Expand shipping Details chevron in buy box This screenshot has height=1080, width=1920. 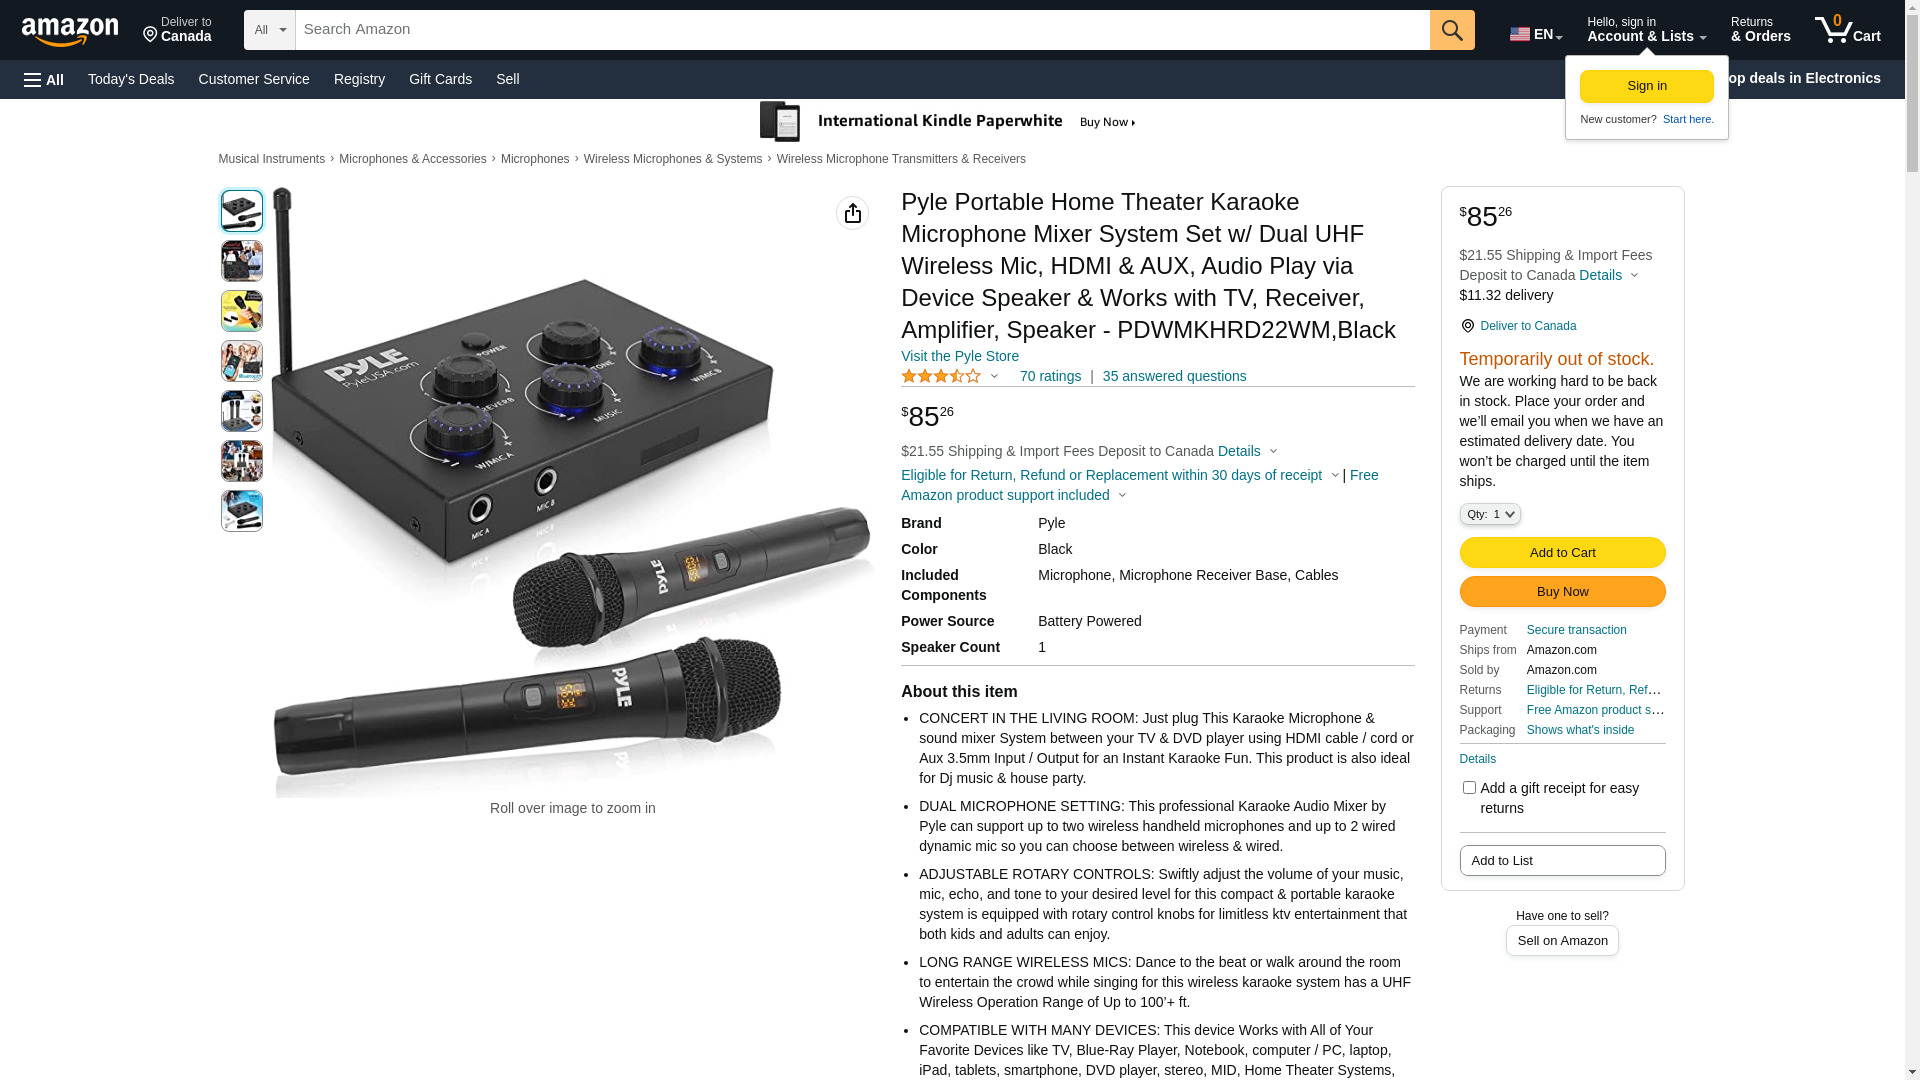pyautogui.click(x=1634, y=275)
